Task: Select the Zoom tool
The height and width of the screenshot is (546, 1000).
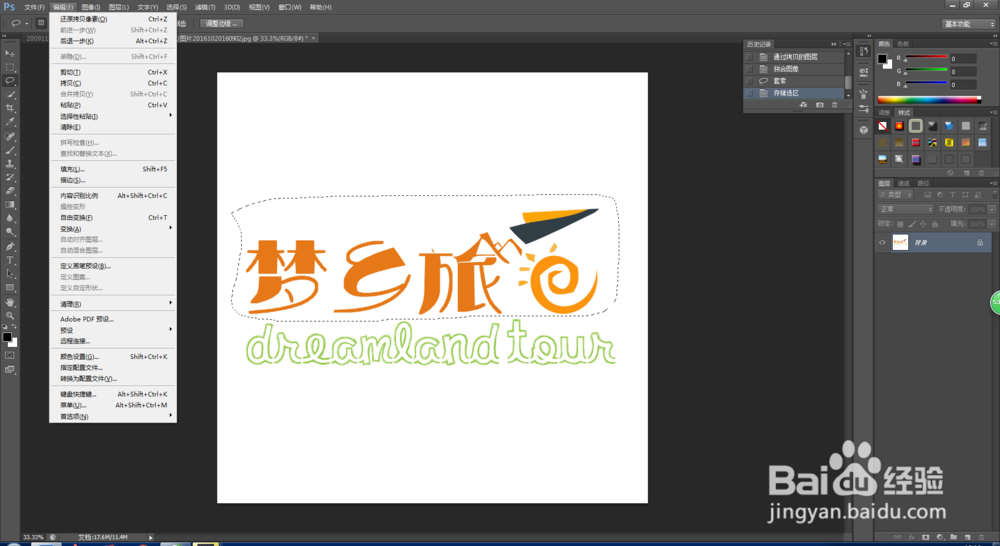Action: (x=10, y=315)
